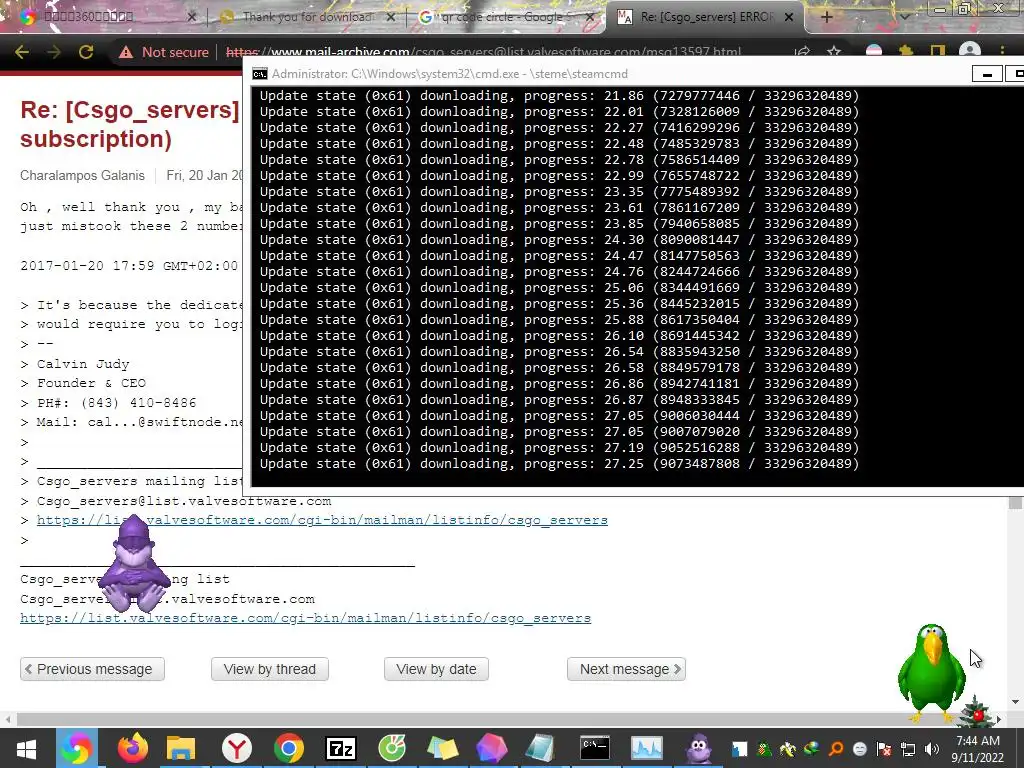Open the quoted listinfo/csgo_servers link
The width and height of the screenshot is (1024, 768).
click(322, 520)
